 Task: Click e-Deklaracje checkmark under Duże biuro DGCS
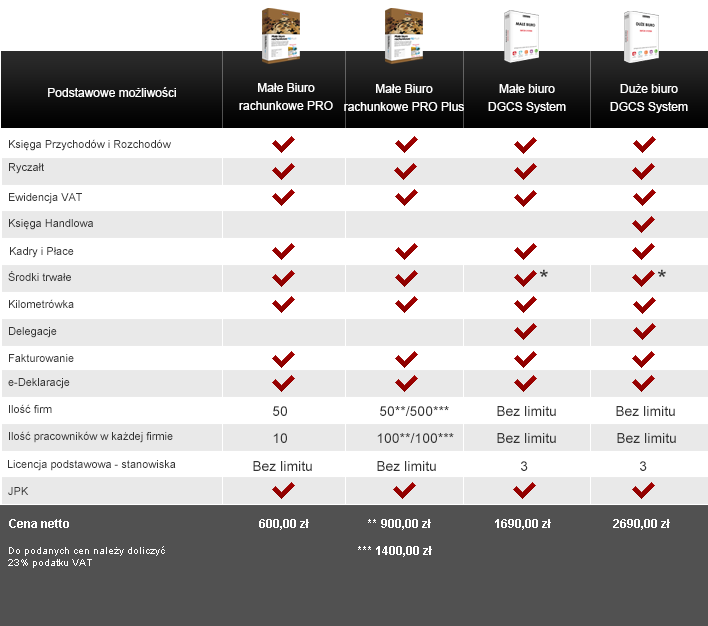tap(644, 383)
